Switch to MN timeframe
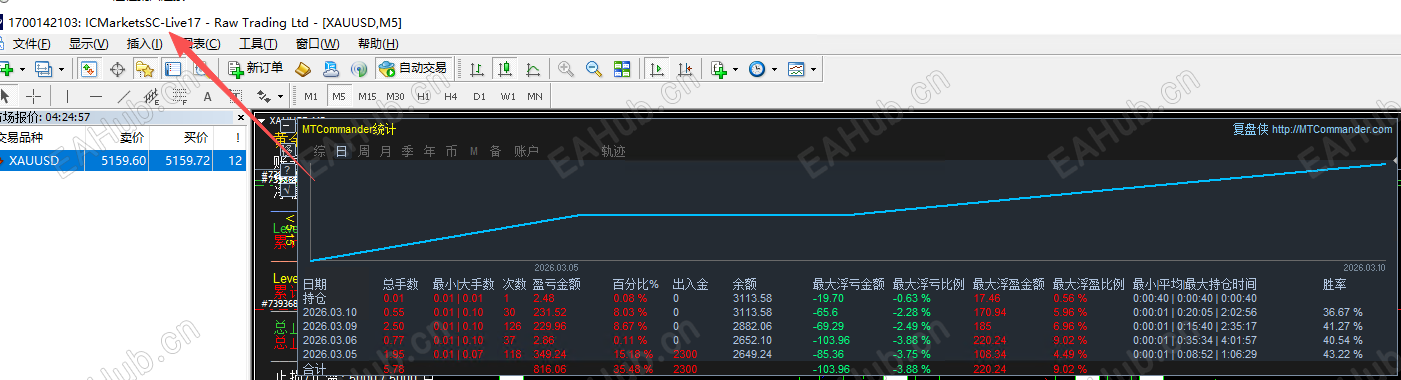The height and width of the screenshot is (380, 1401). point(535,96)
